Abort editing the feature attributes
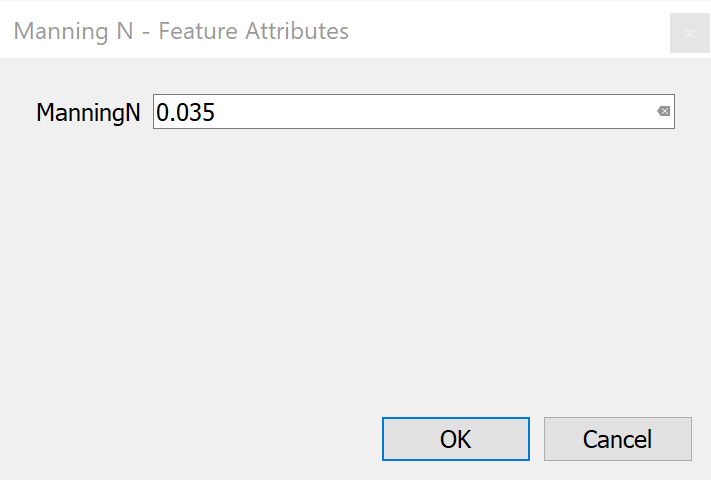This screenshot has height=480, width=711. 617,439
